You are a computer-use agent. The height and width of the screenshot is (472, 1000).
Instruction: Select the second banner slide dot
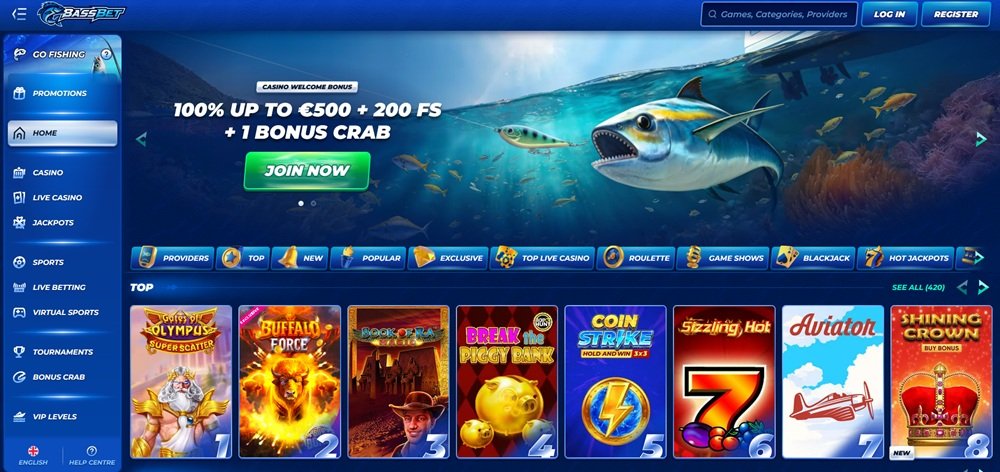[x=313, y=203]
